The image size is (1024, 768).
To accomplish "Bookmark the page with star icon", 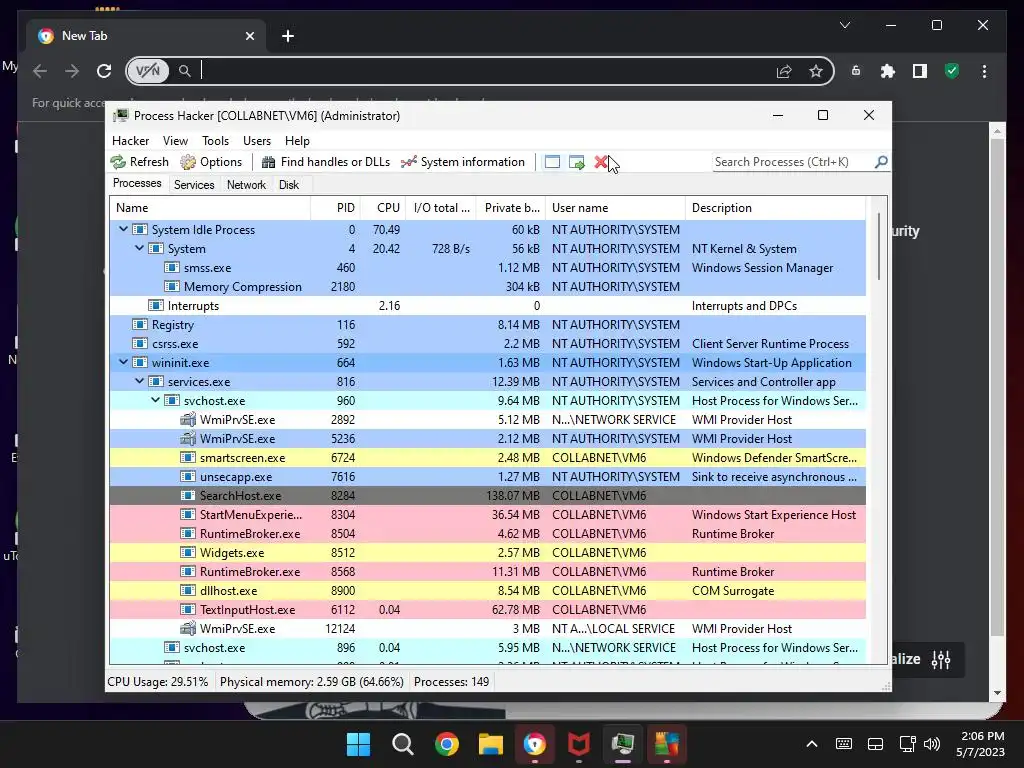I will [x=816, y=71].
